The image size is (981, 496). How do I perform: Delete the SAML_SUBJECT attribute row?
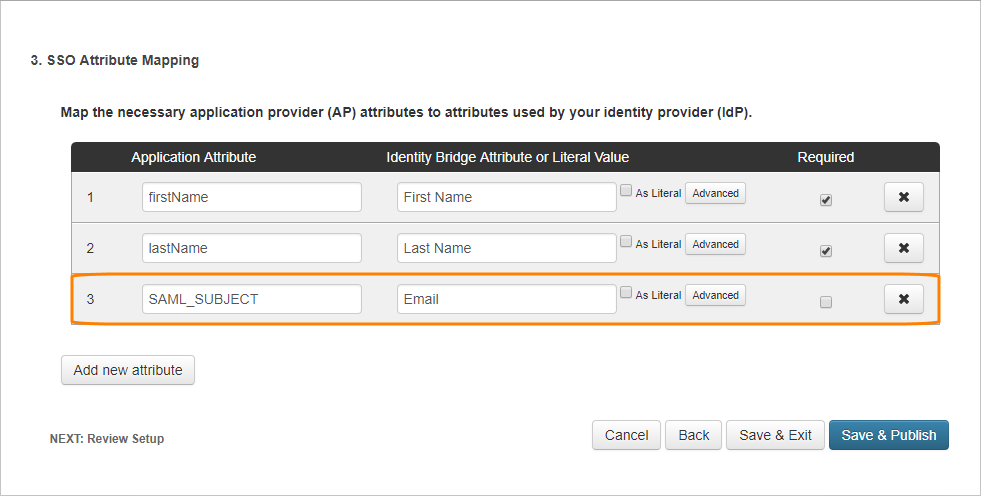coord(903,299)
